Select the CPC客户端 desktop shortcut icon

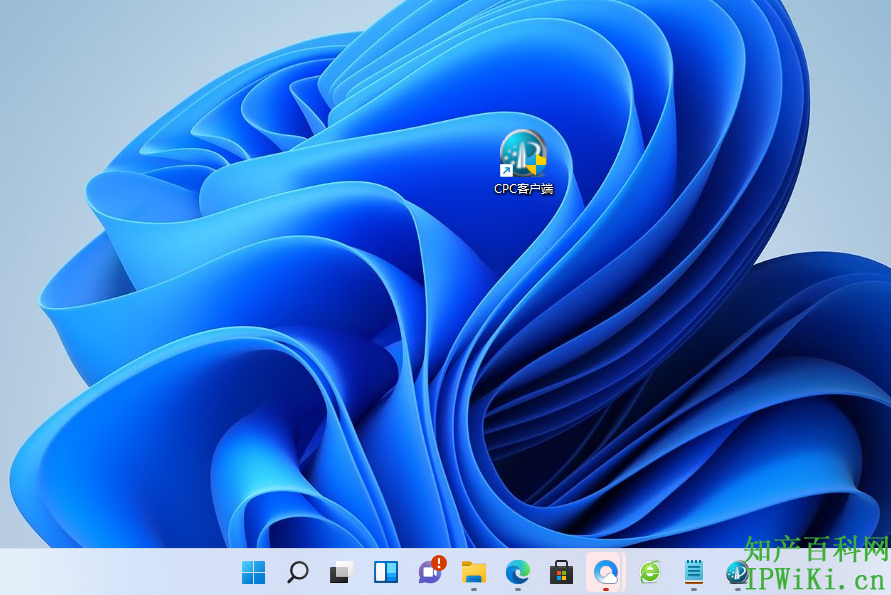click(523, 153)
